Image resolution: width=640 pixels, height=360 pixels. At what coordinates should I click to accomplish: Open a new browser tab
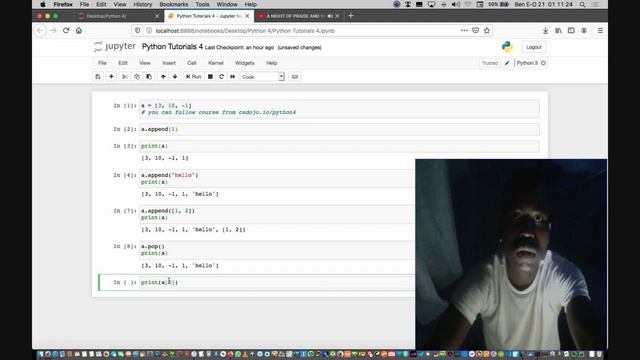(x=351, y=16)
